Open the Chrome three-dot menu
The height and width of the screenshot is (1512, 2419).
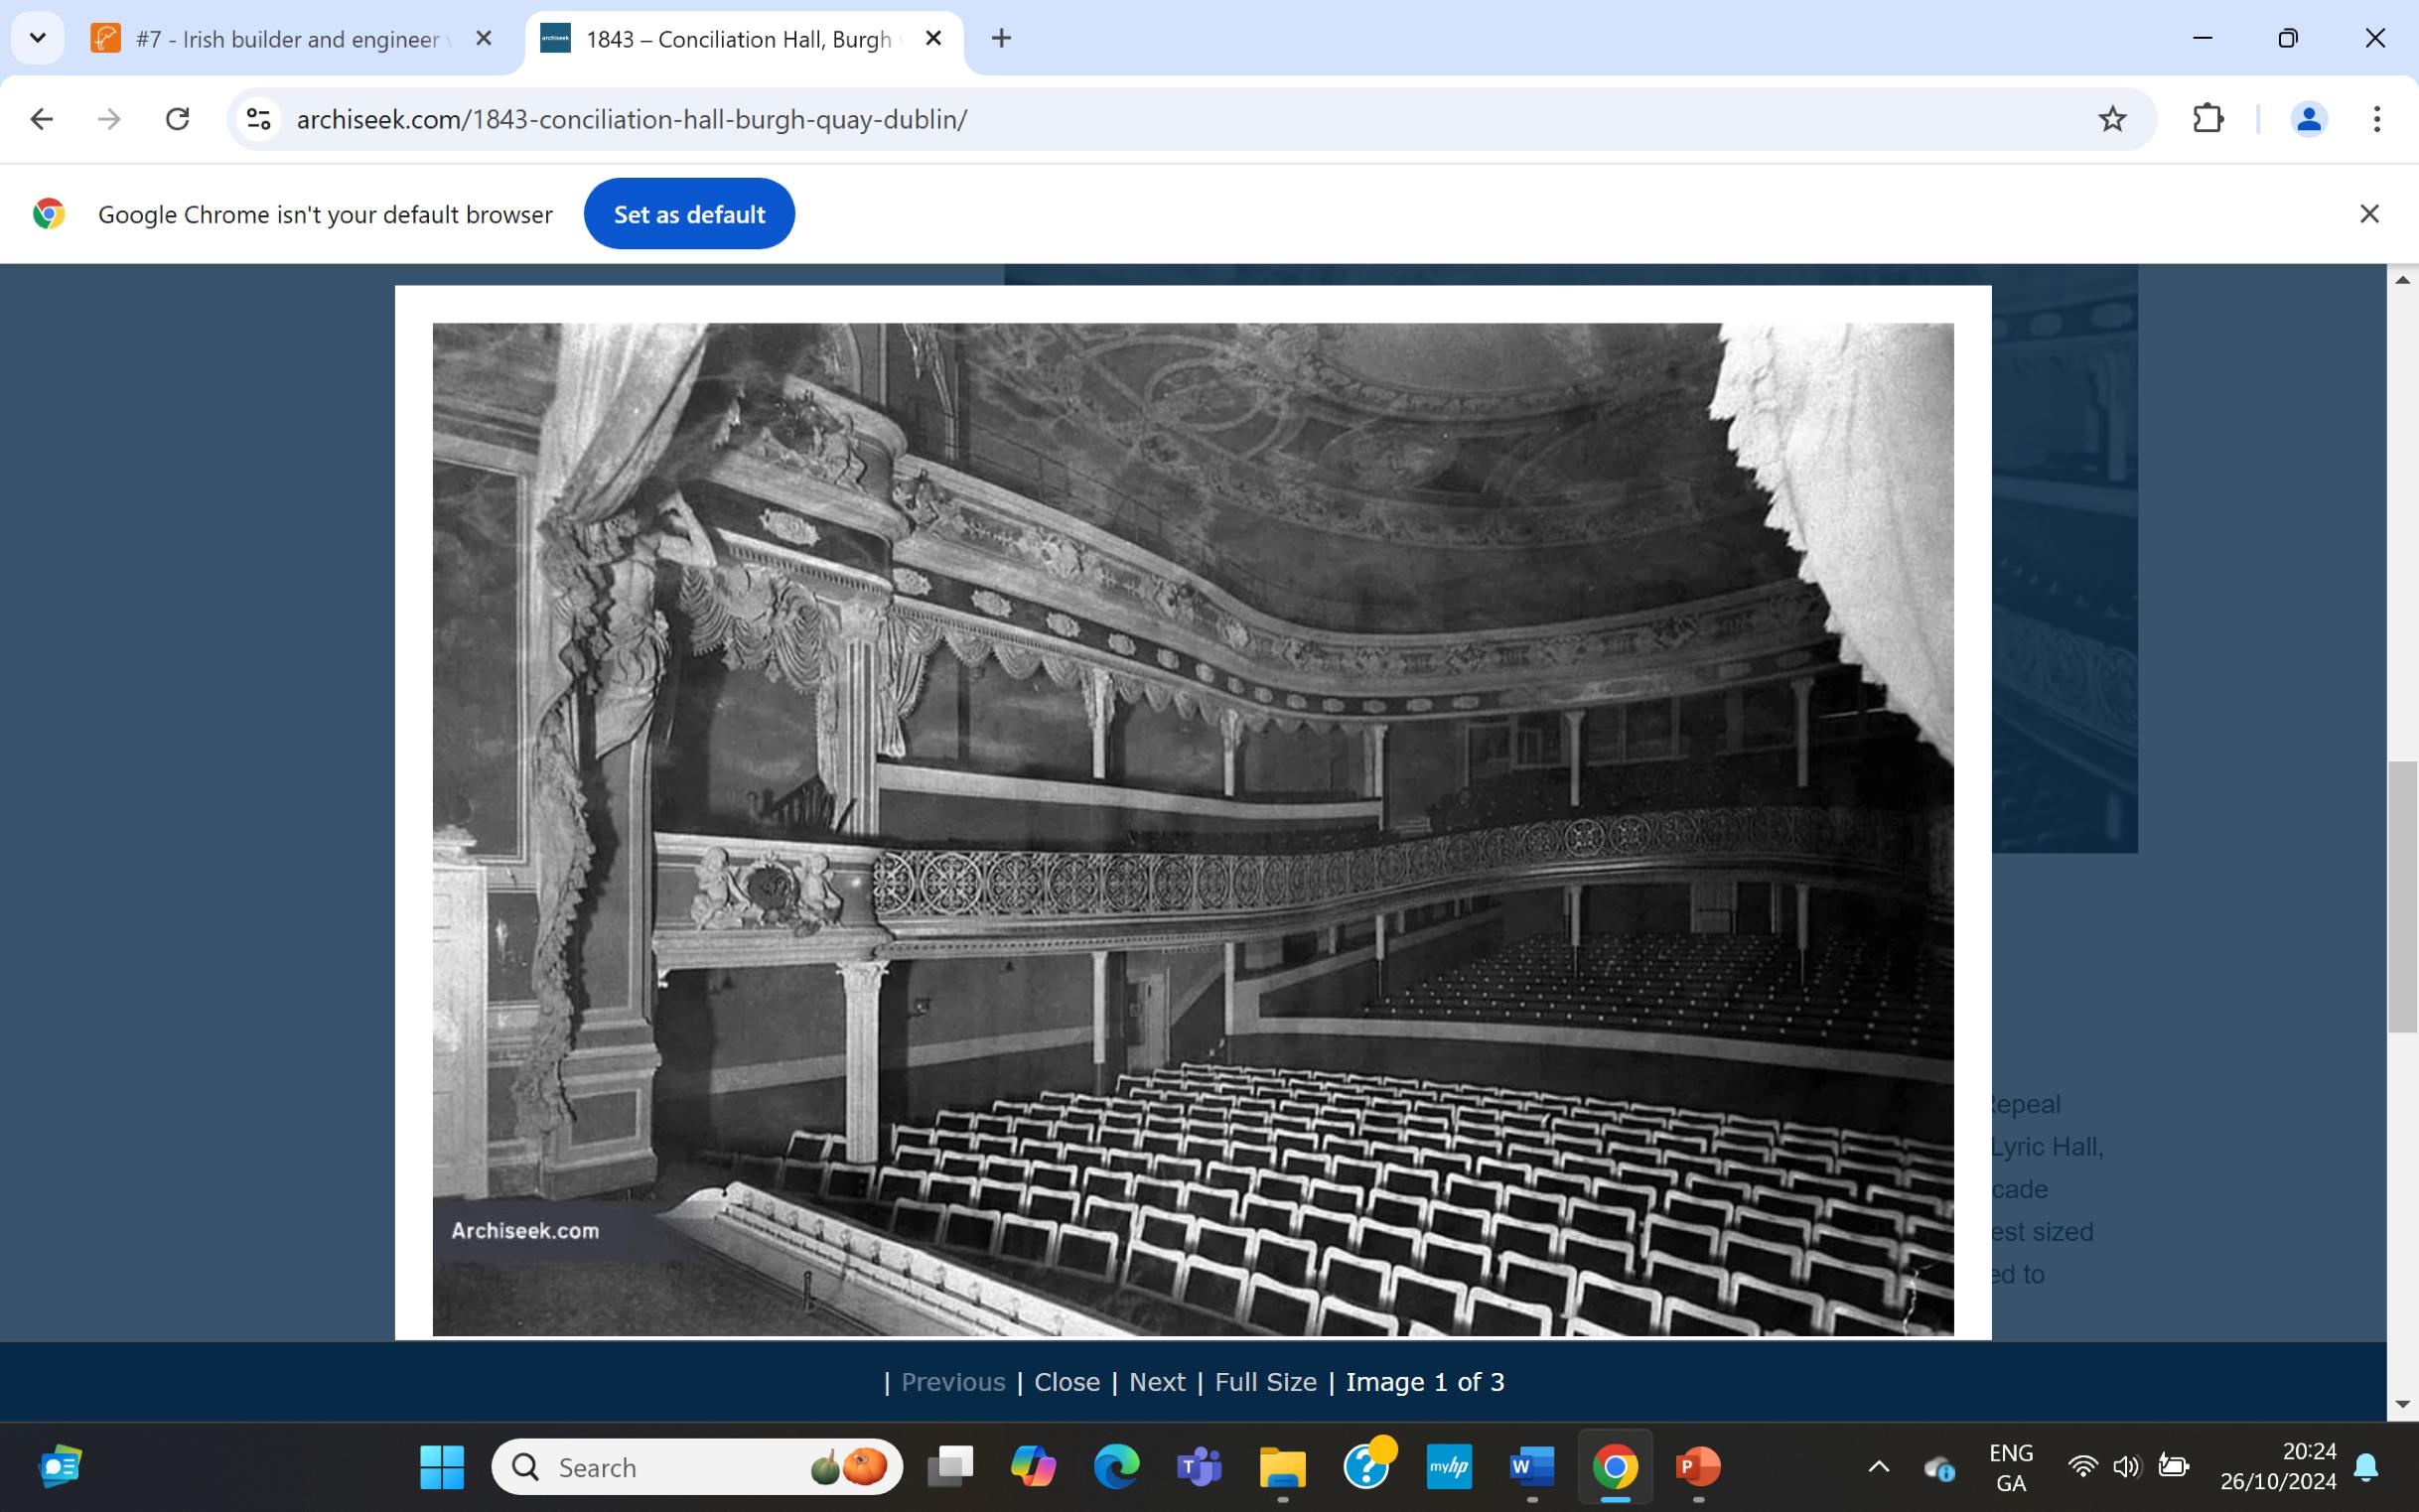2376,119
